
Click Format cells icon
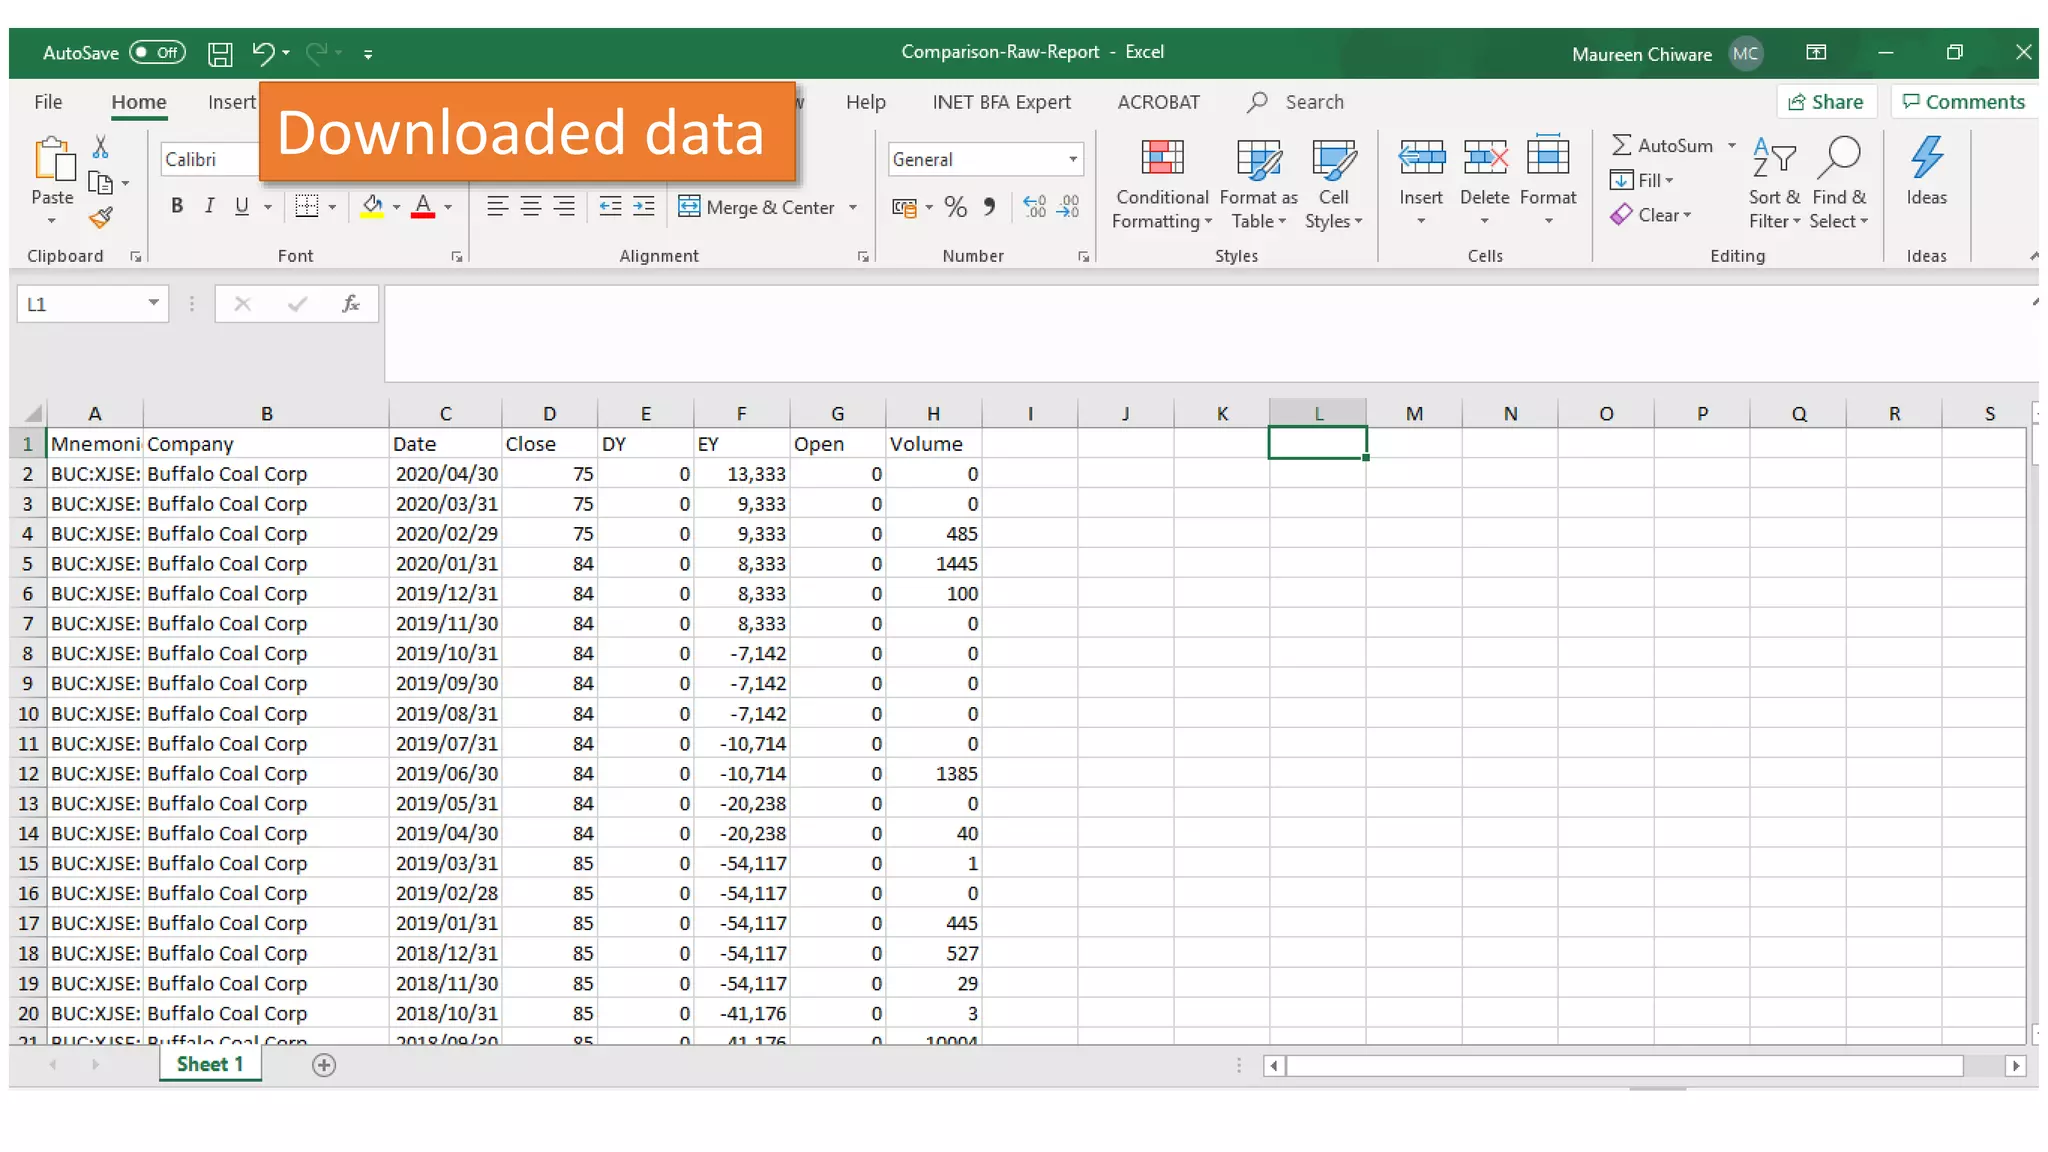coord(1548,156)
